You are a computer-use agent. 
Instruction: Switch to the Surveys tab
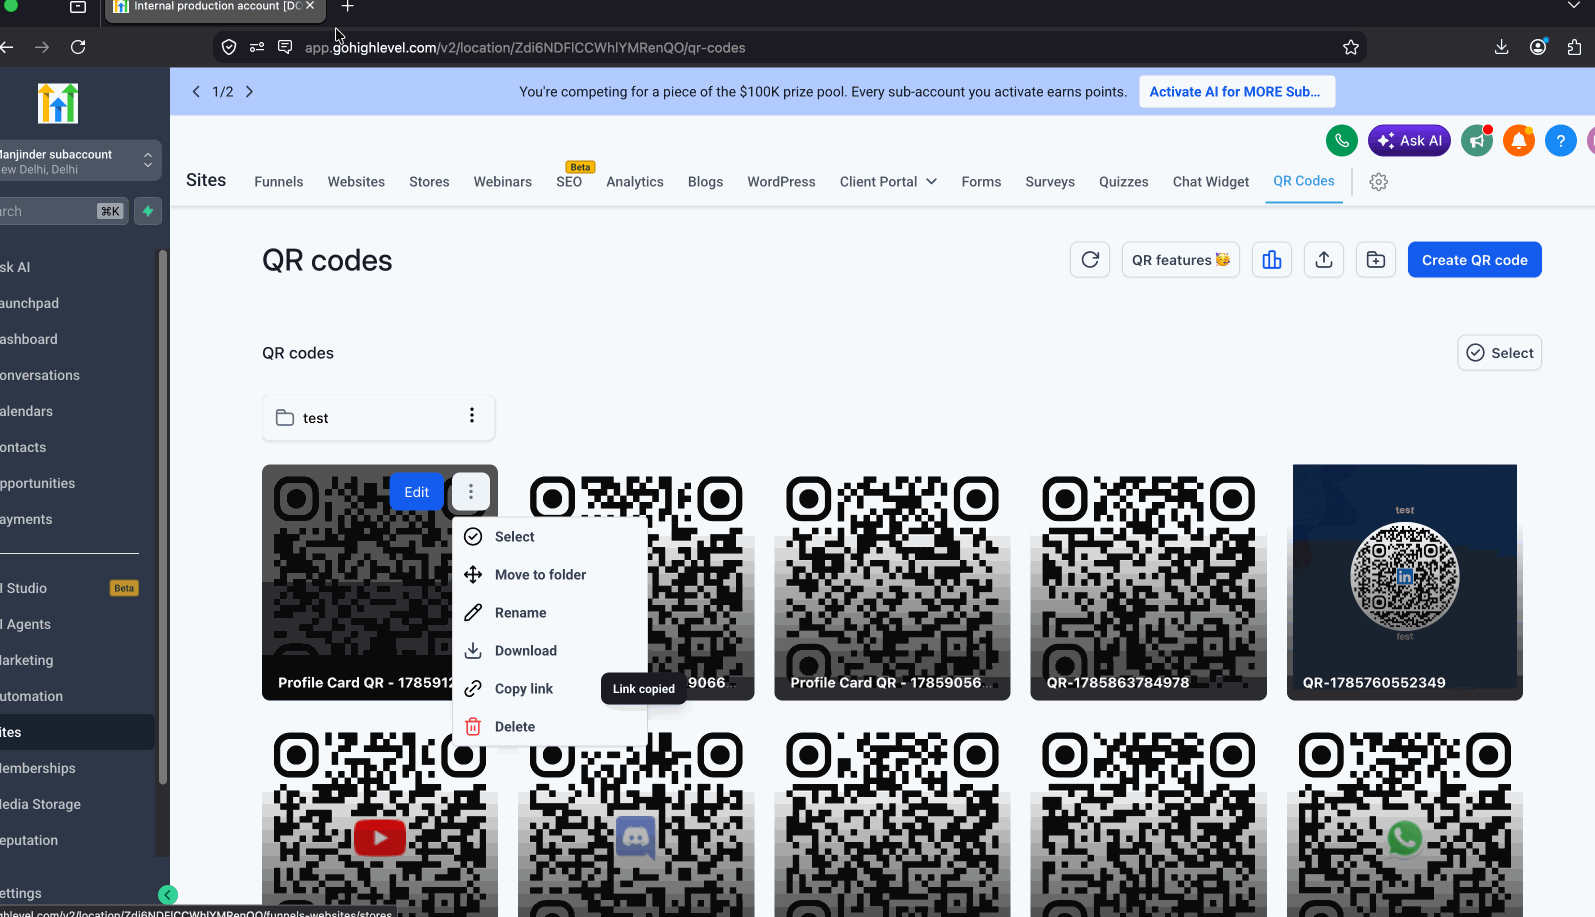1050,182
